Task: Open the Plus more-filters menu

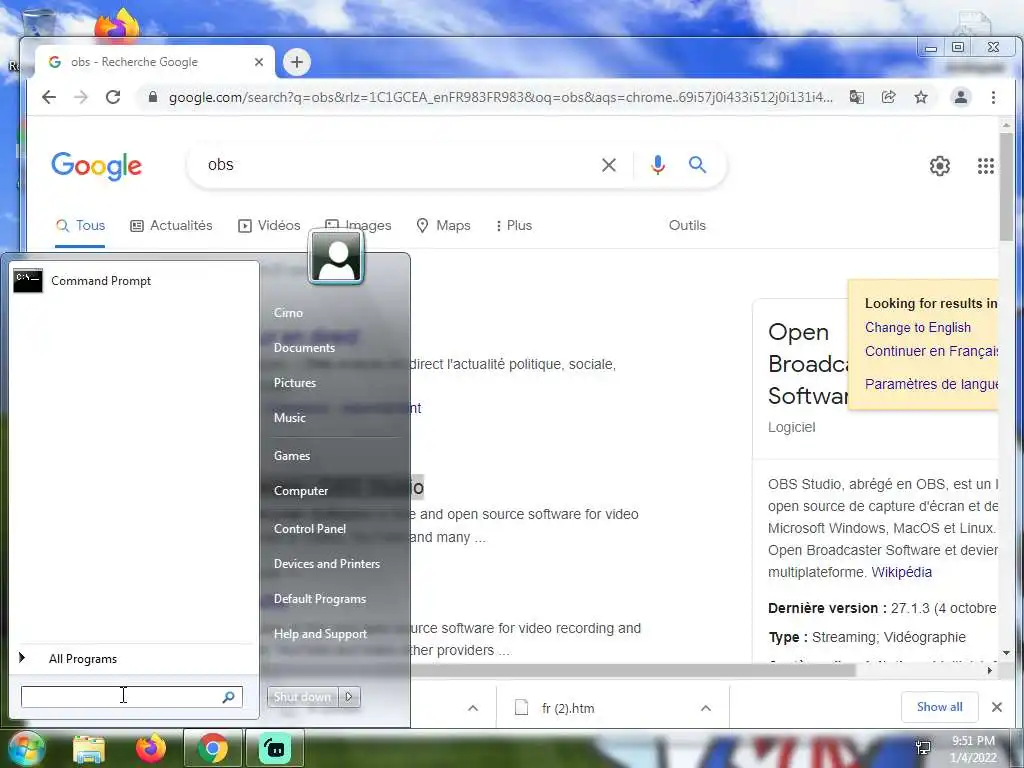Action: [x=513, y=225]
